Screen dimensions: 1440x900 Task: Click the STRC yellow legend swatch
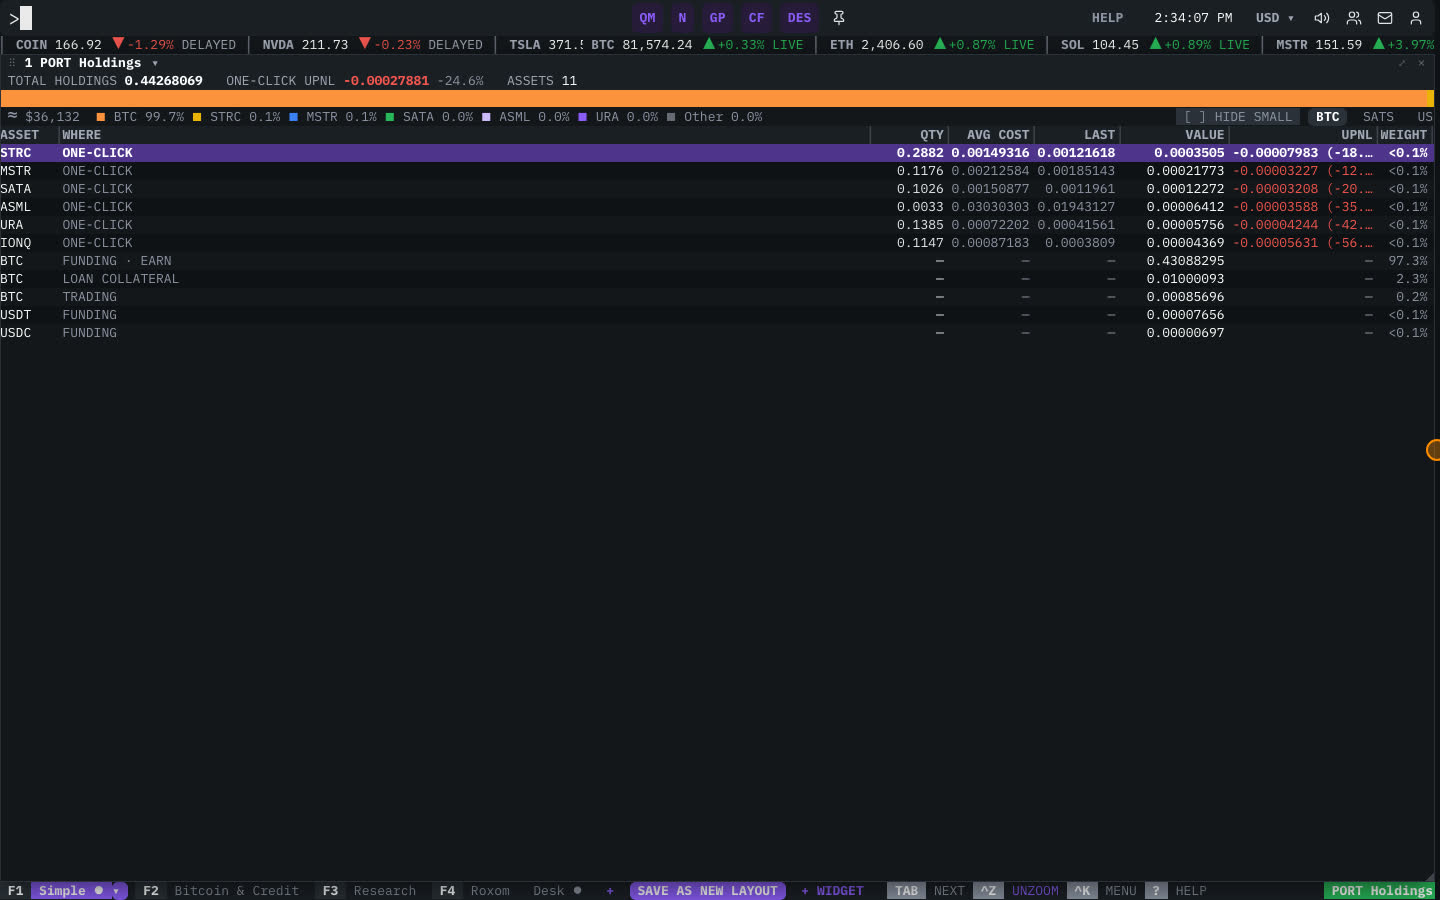coord(197,117)
